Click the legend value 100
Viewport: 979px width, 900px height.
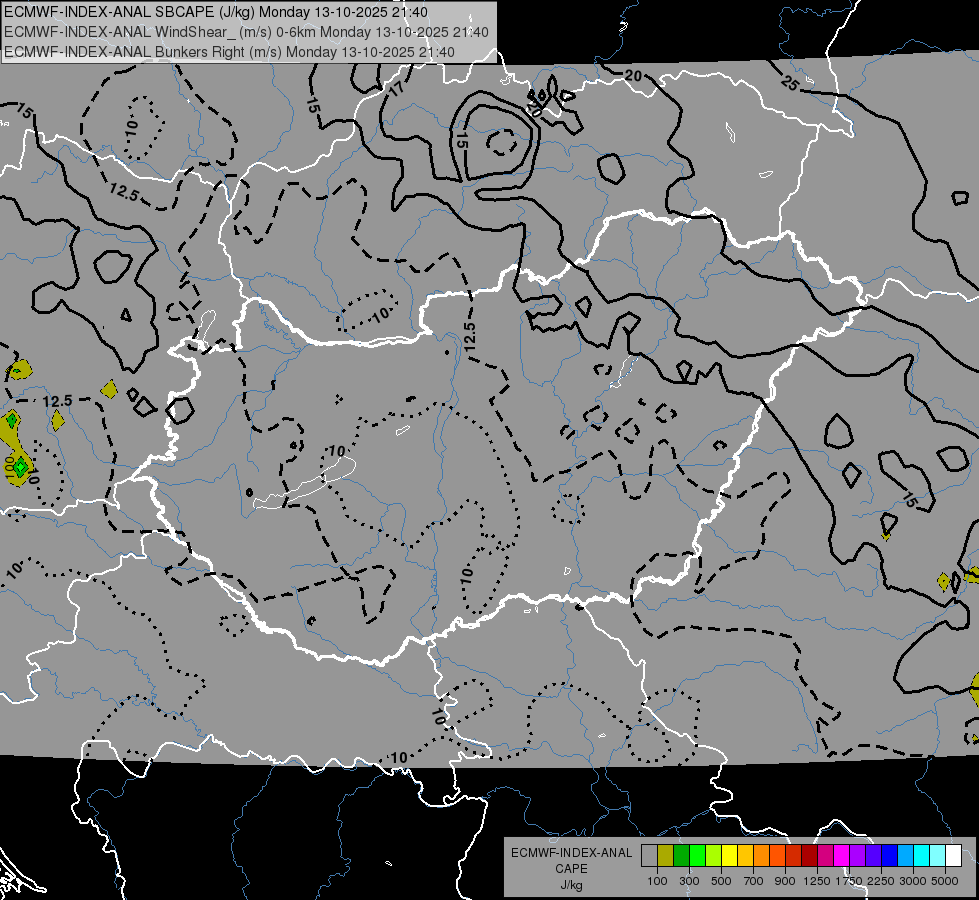click(x=657, y=881)
